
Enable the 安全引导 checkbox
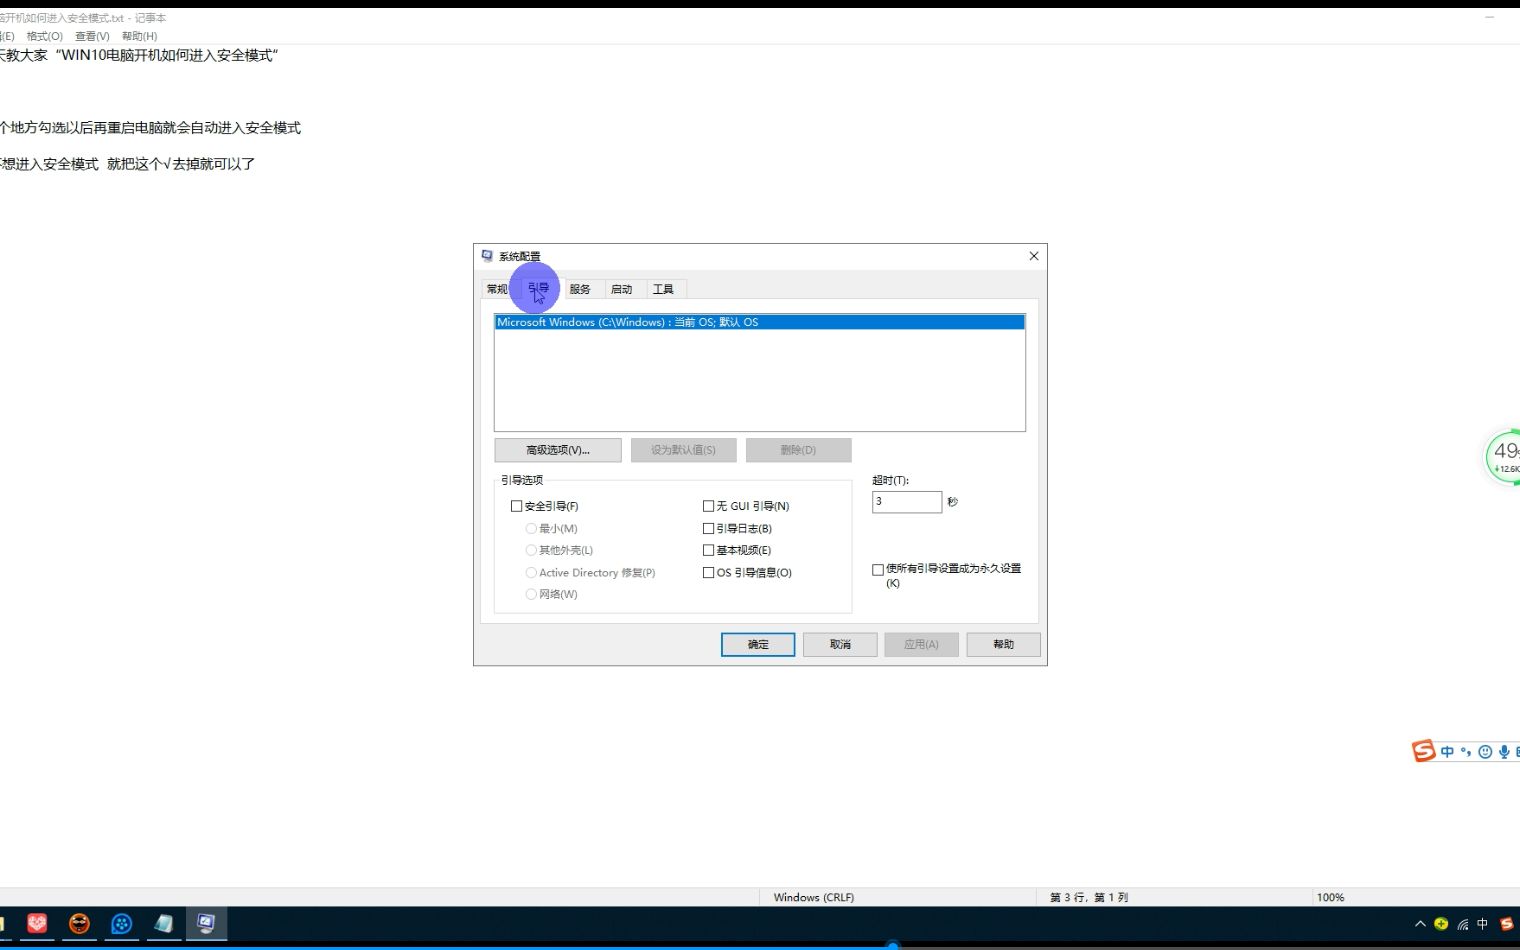[x=517, y=505]
